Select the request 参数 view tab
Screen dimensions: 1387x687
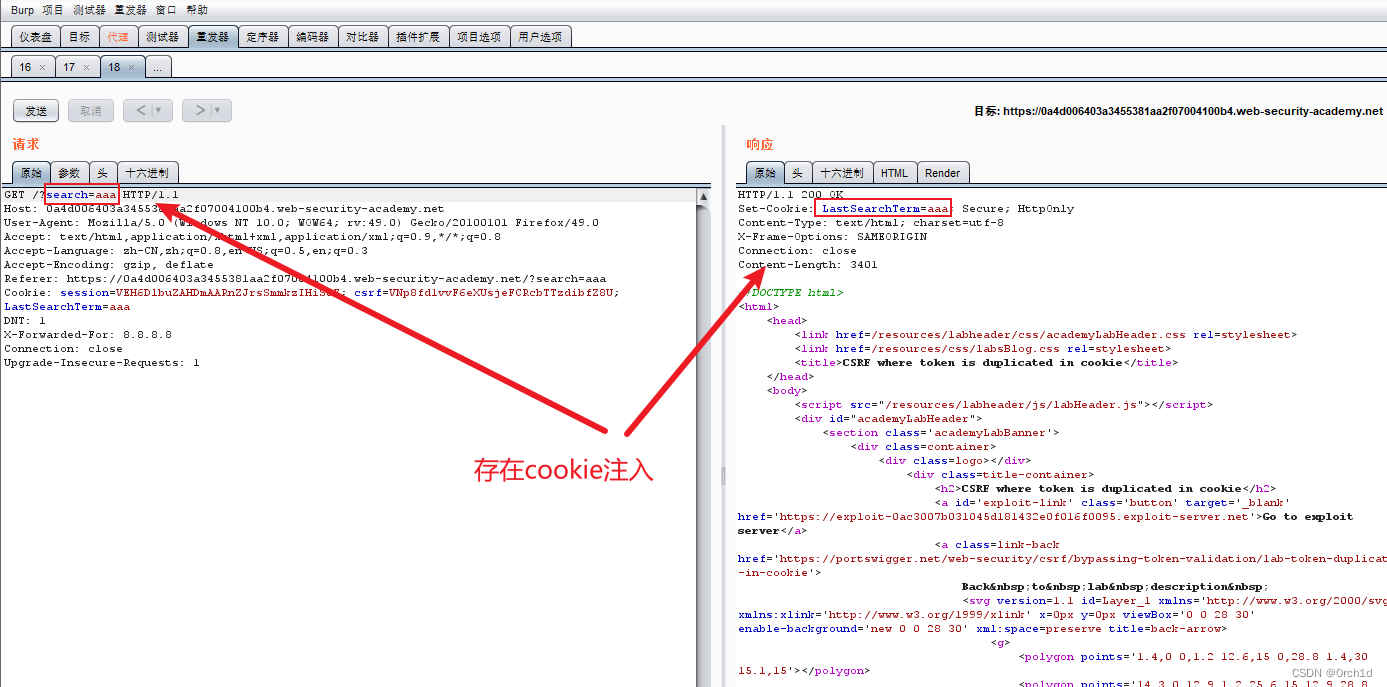[70, 173]
